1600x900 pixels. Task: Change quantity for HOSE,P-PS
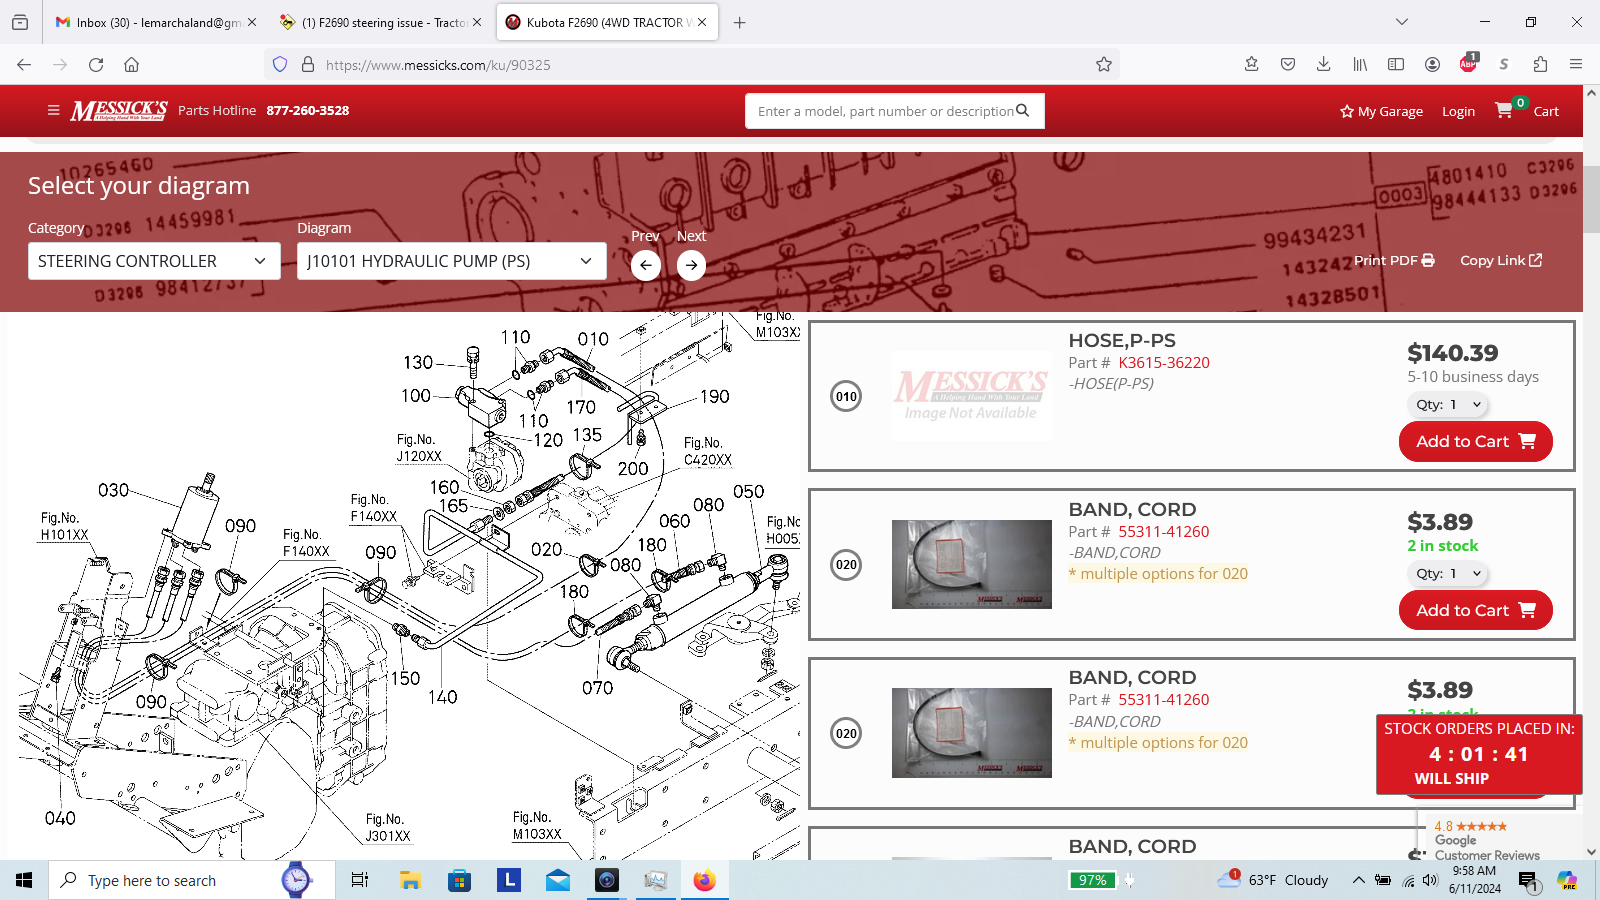1449,405
